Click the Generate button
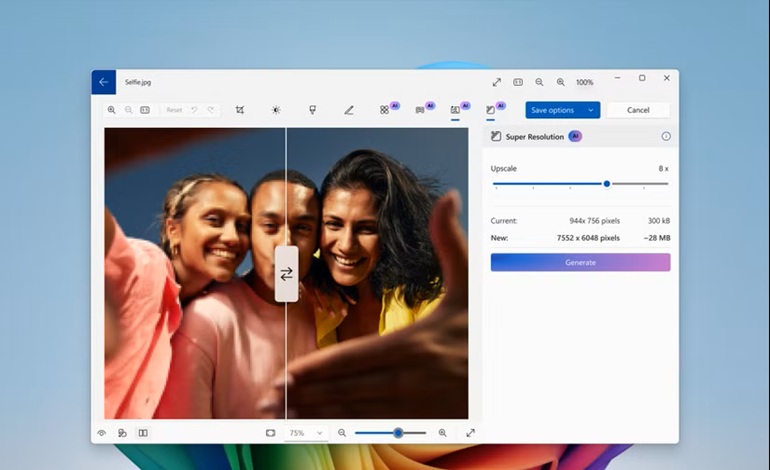Viewport: 770px width, 470px height. tap(580, 262)
